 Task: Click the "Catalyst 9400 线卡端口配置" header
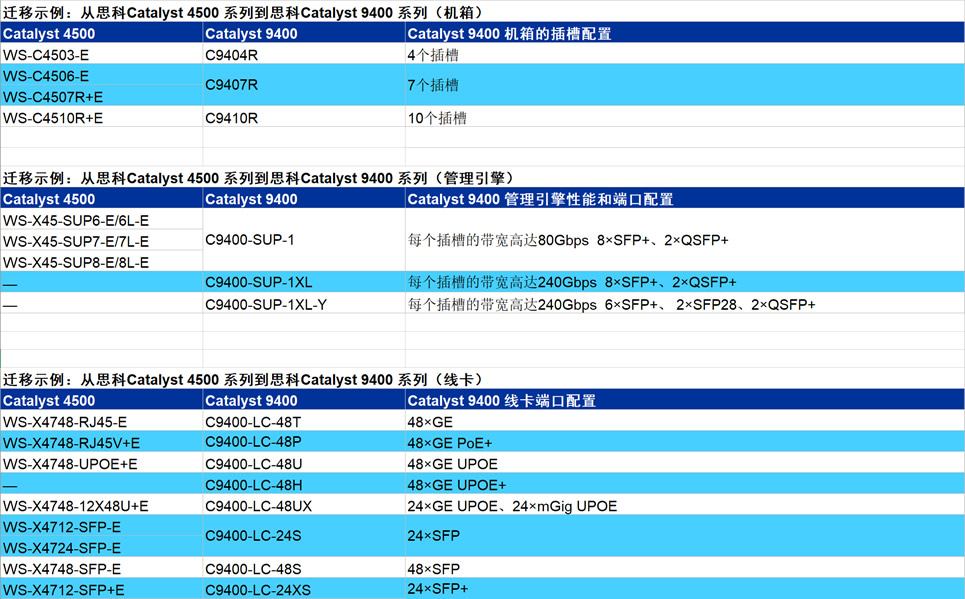pyautogui.click(x=685, y=400)
